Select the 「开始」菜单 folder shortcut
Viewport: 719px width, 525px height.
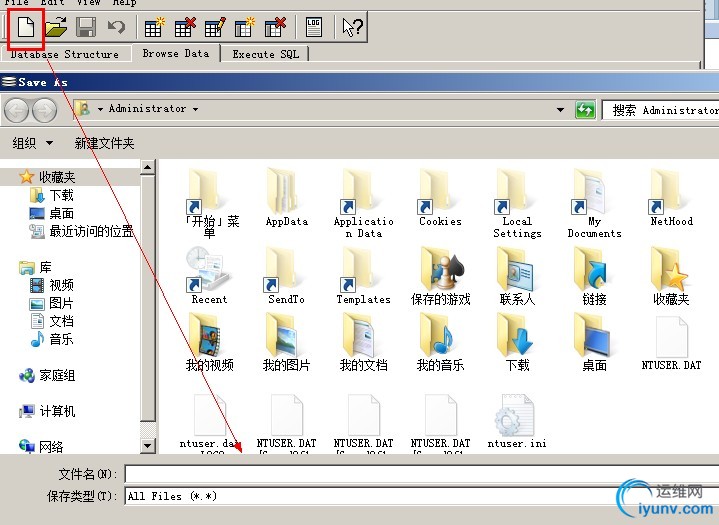(210, 202)
